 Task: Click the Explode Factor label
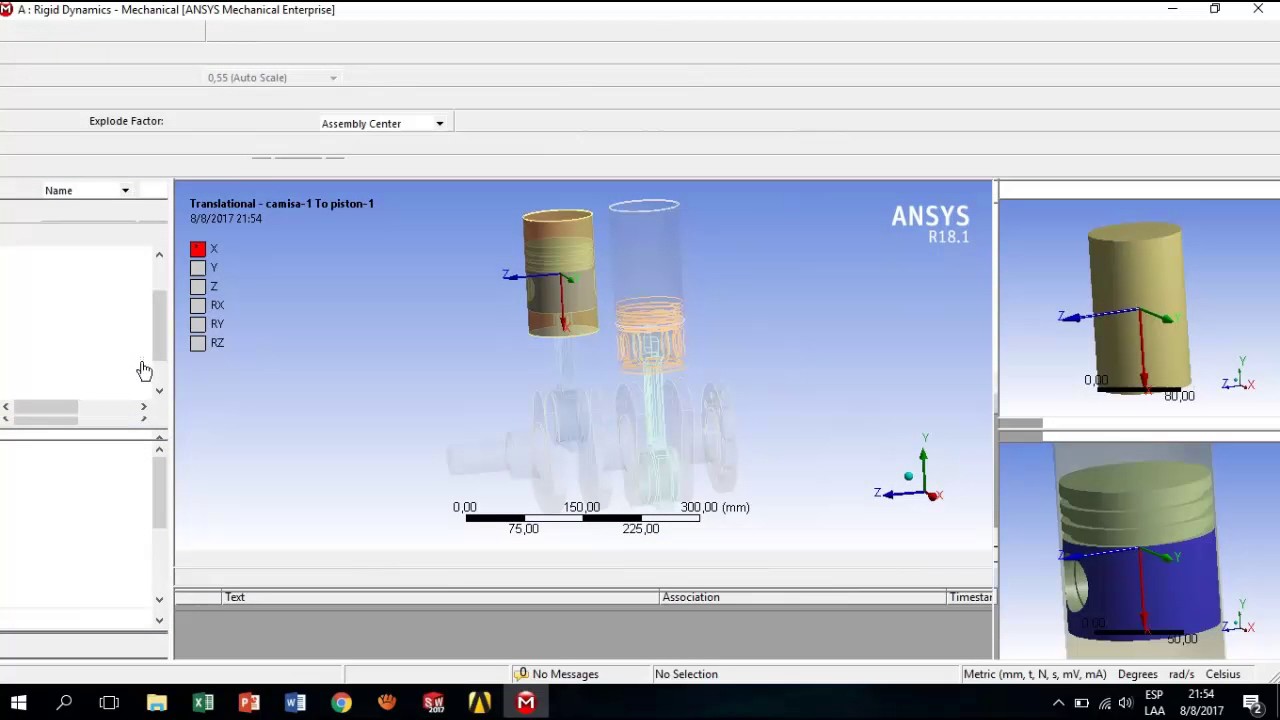pos(126,121)
